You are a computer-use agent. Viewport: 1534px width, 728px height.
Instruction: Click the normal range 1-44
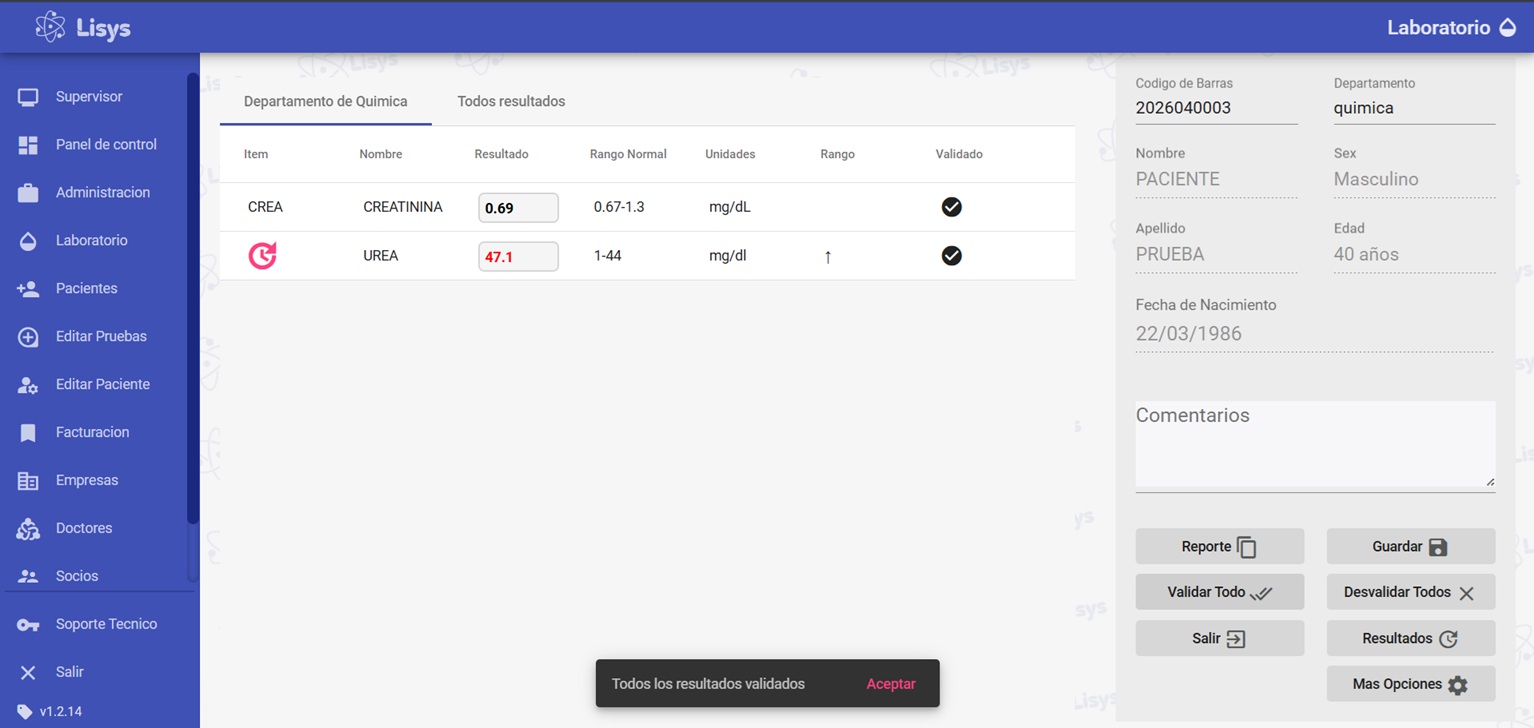point(608,256)
